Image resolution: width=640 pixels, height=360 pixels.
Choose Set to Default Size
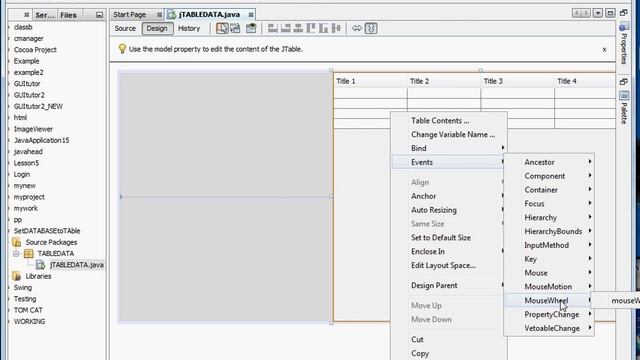click(449, 238)
